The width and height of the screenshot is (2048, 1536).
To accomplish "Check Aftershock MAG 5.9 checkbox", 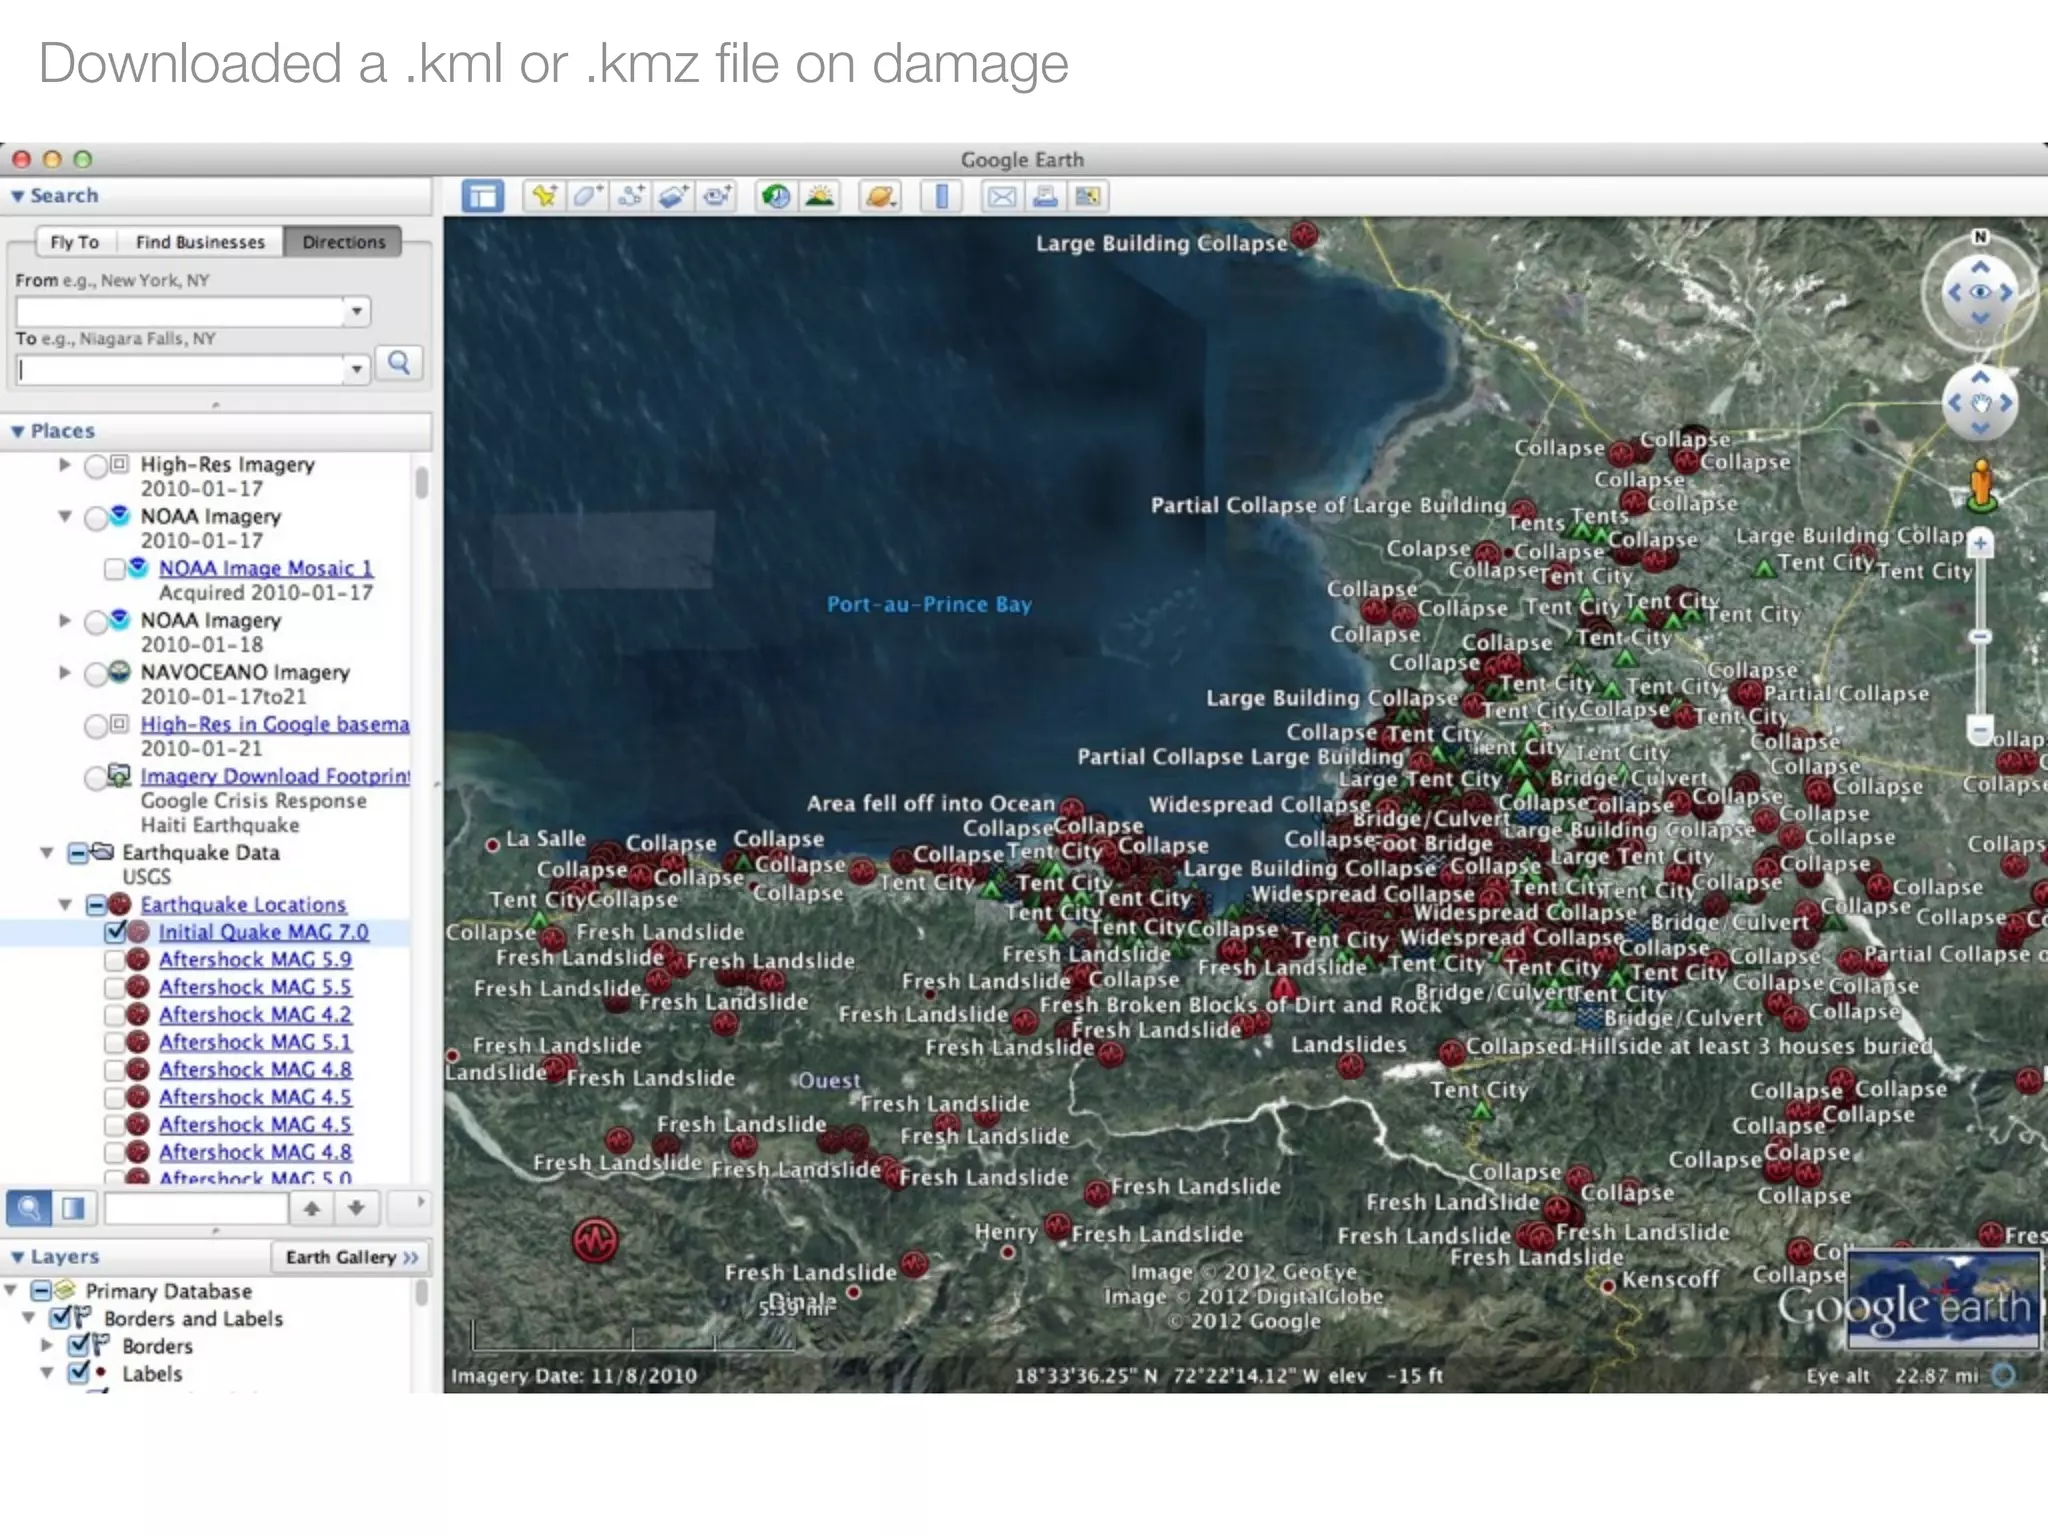I will tap(115, 960).
